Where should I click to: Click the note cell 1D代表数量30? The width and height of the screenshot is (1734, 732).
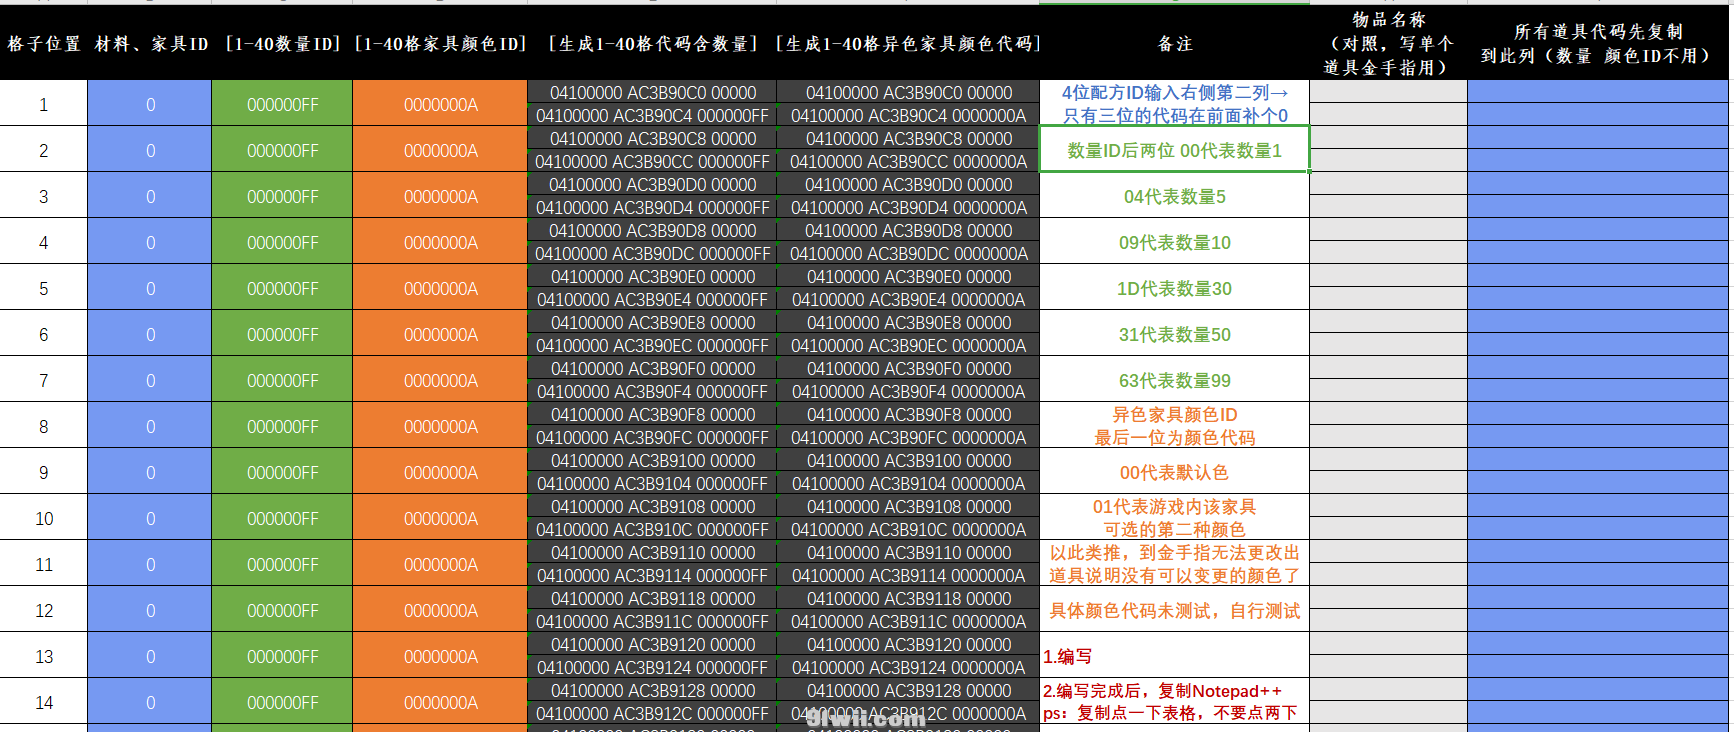(x=1175, y=288)
